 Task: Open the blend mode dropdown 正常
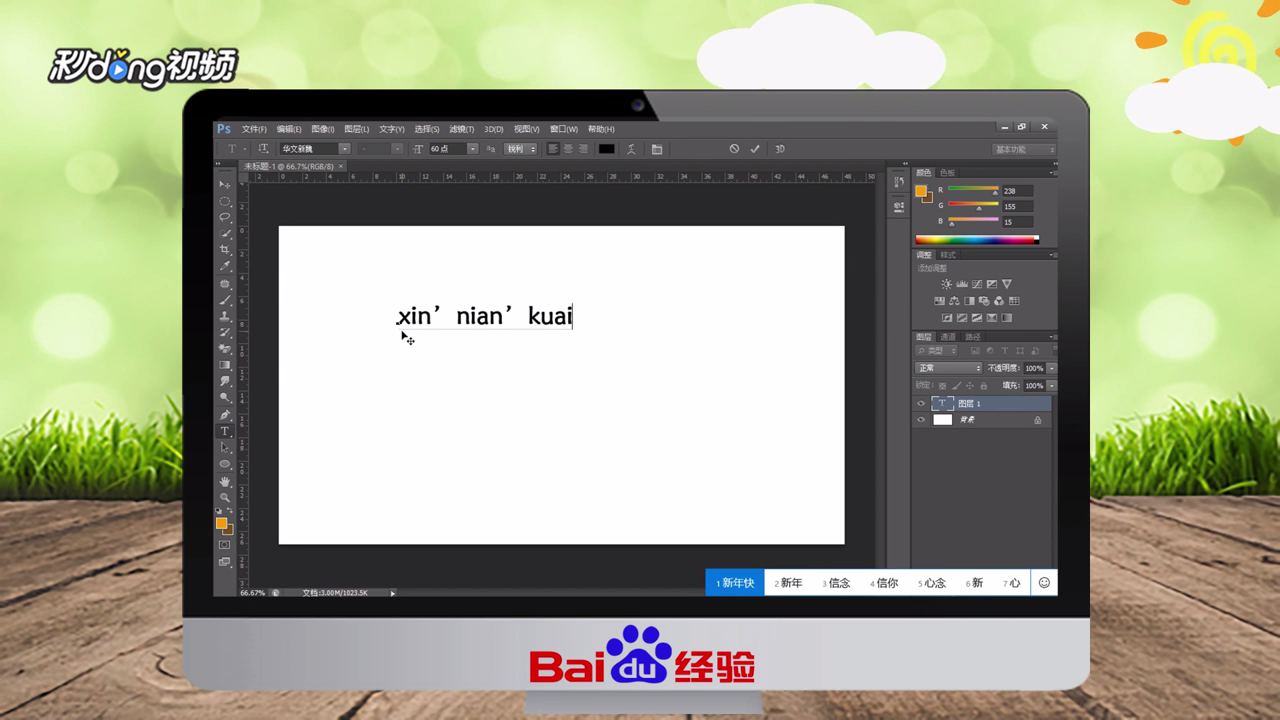tap(948, 368)
